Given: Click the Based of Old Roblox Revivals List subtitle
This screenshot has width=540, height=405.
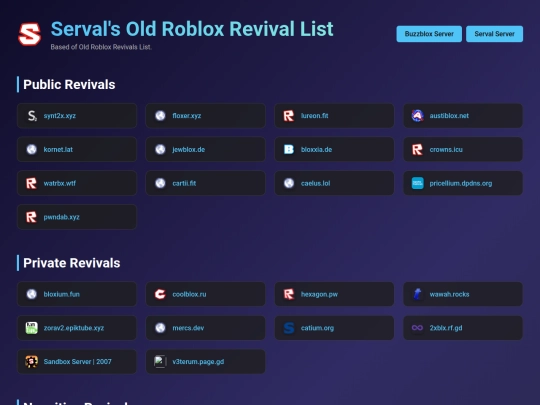Looking at the screenshot, I should click(x=101, y=47).
